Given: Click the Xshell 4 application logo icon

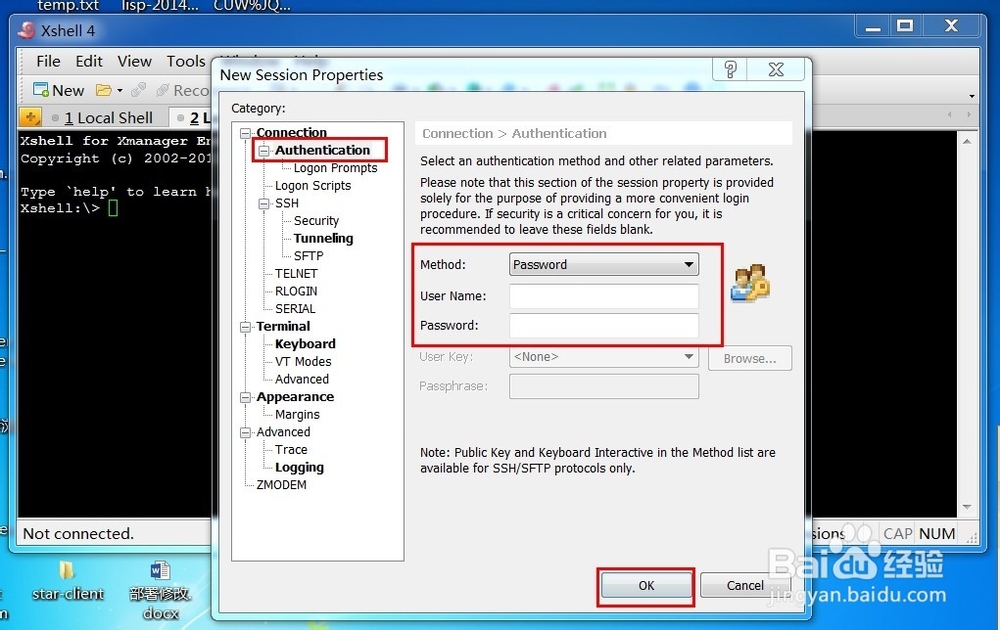Looking at the screenshot, I should [x=27, y=30].
